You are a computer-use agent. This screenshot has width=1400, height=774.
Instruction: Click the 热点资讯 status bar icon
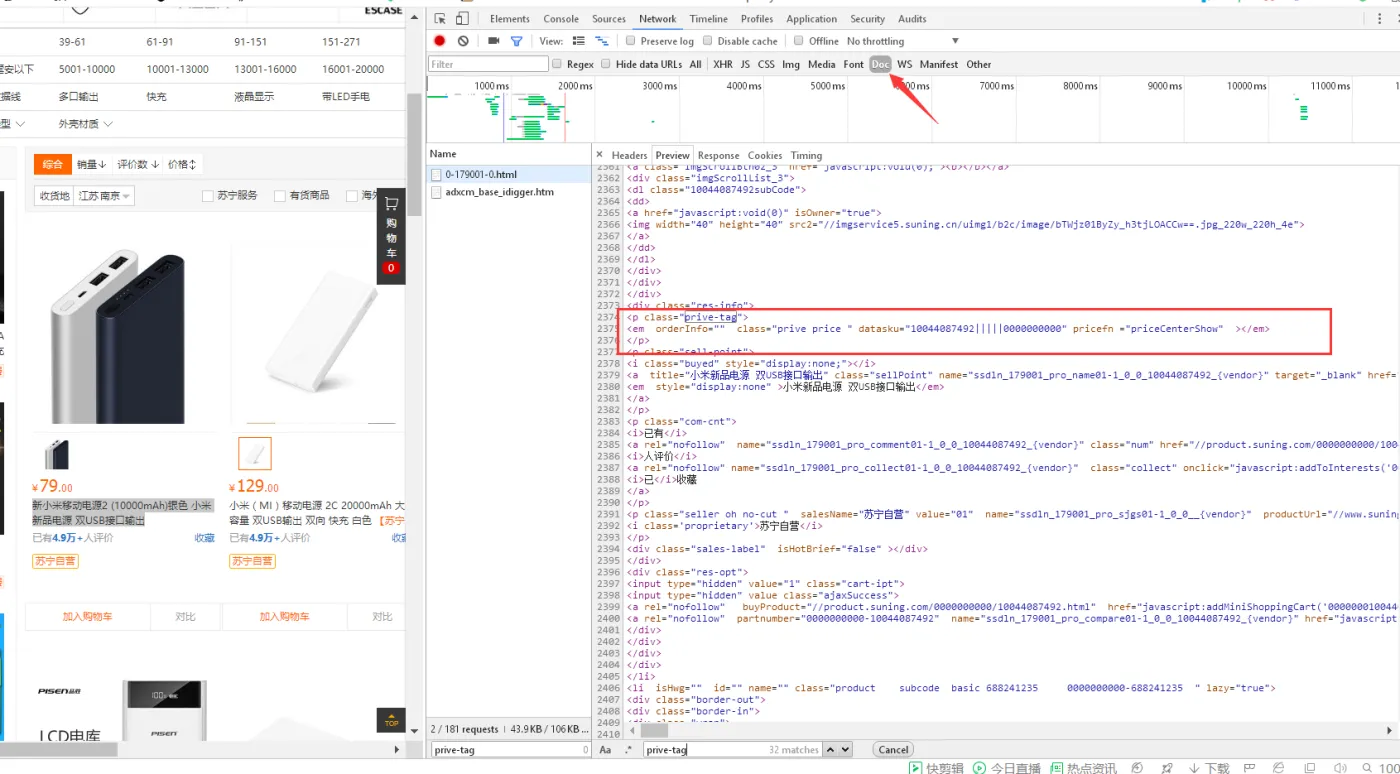pyautogui.click(x=1084, y=768)
